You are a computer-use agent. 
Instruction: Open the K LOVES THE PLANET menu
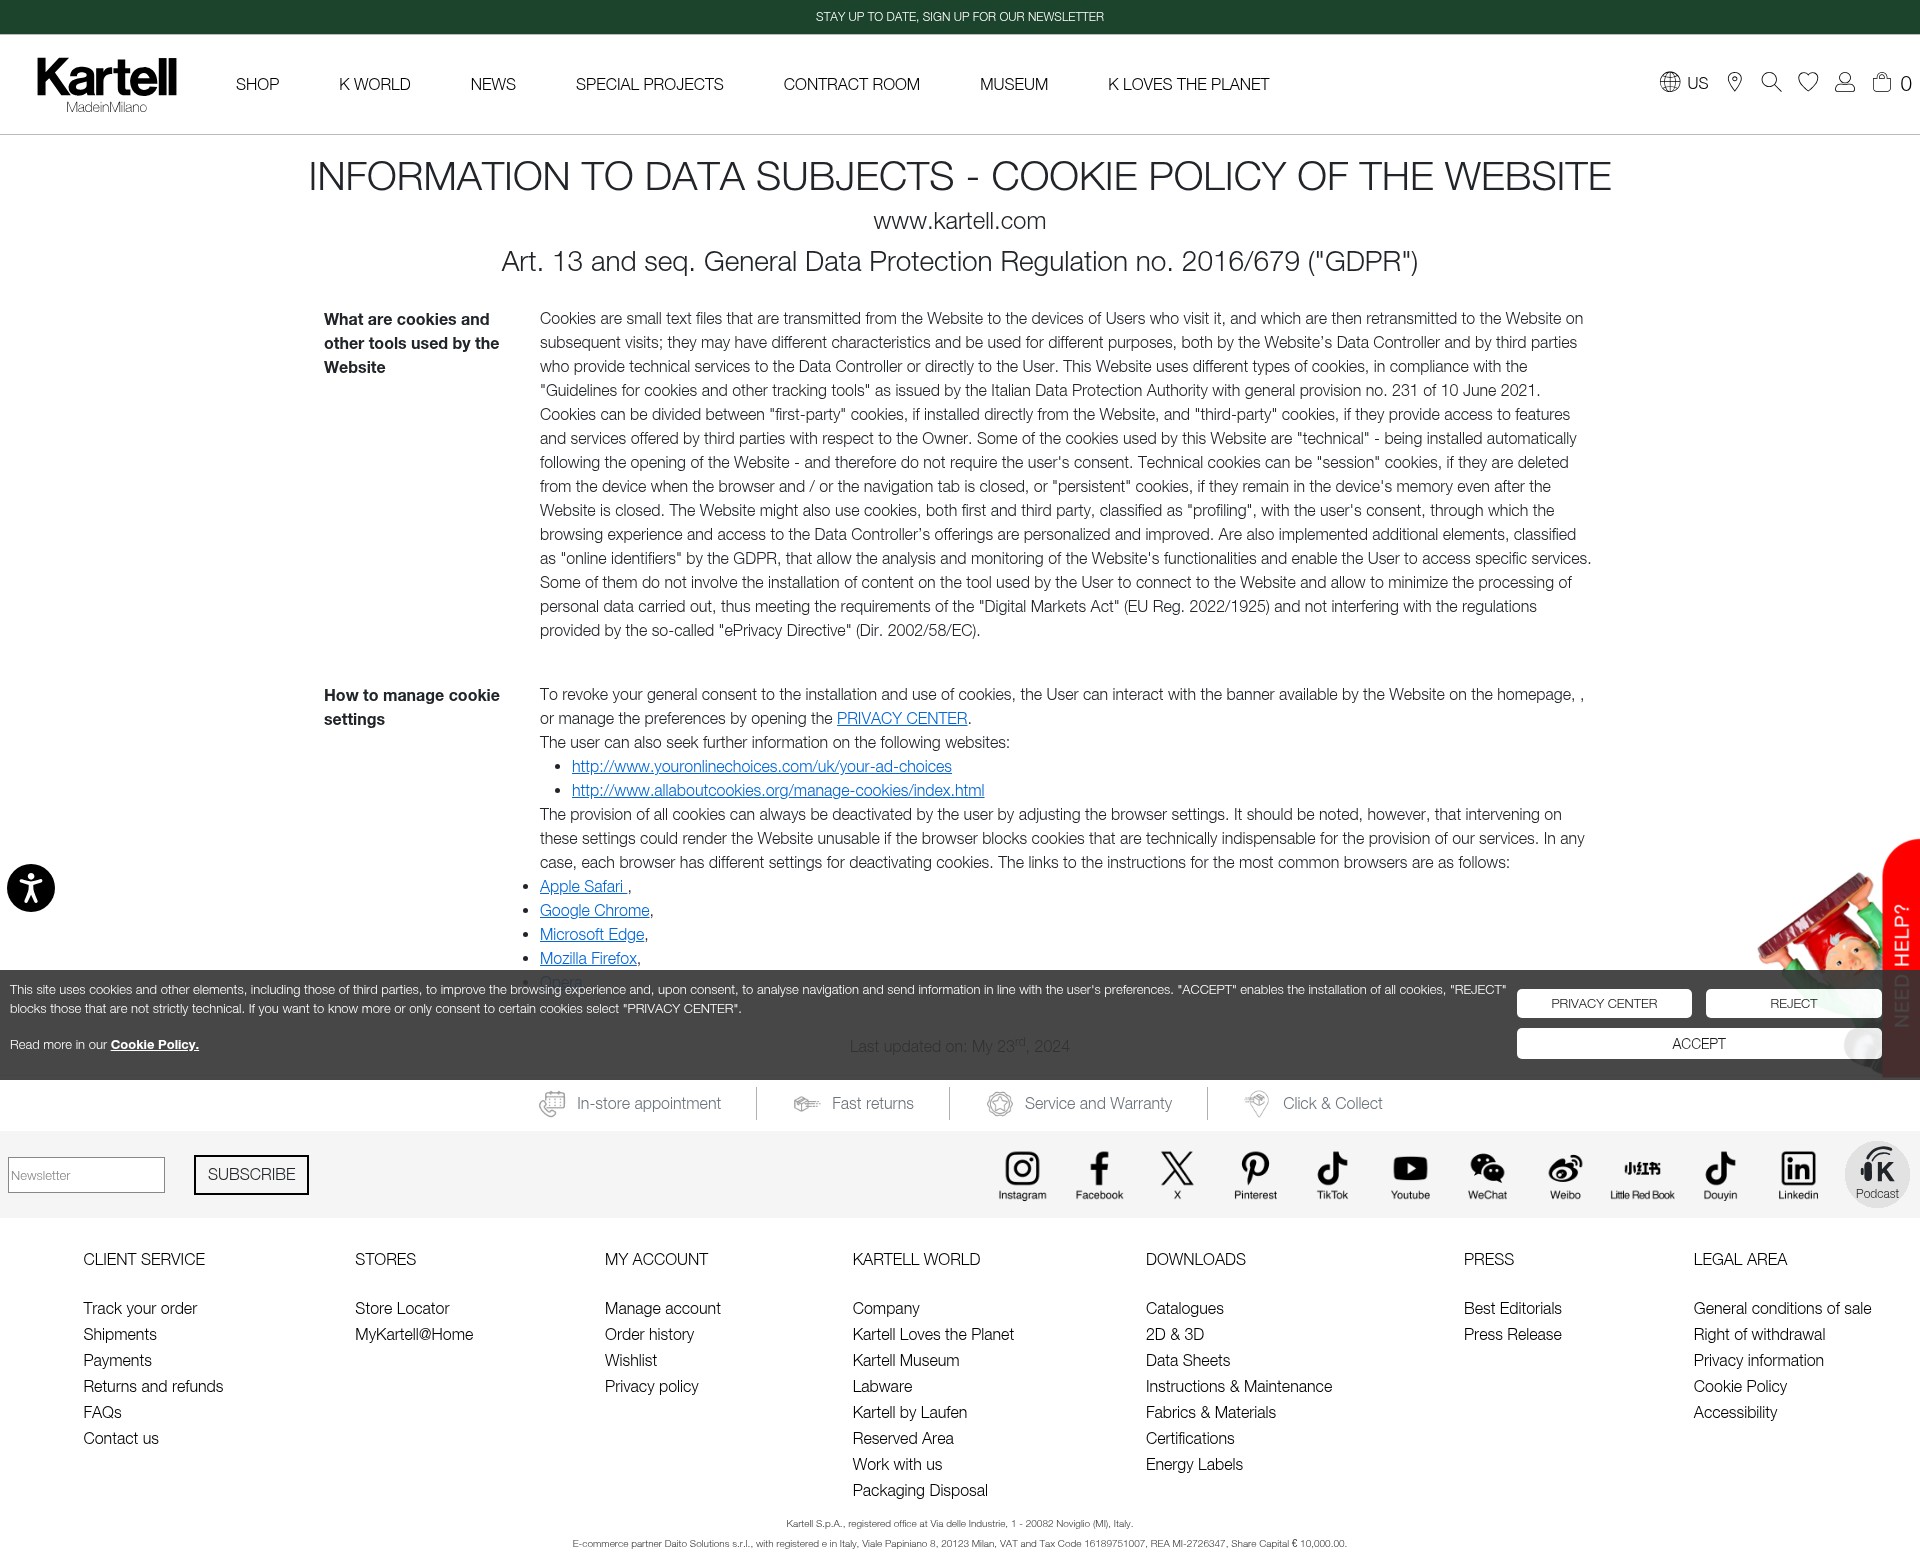(1188, 84)
